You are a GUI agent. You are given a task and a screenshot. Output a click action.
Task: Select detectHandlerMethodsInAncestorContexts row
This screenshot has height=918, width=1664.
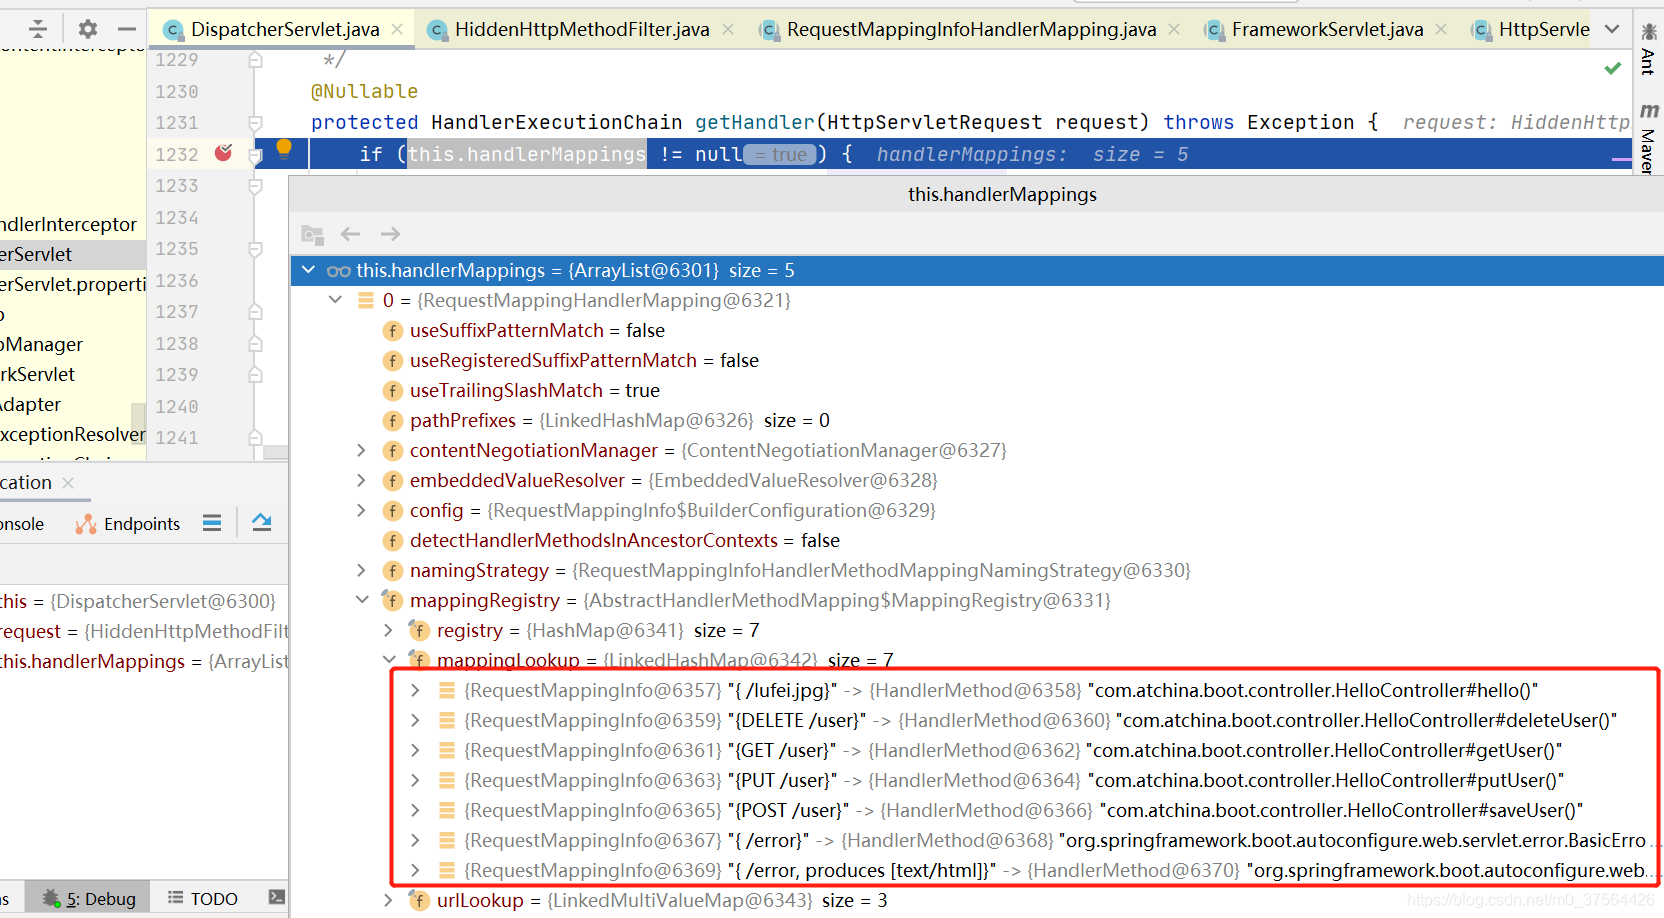click(x=977, y=540)
